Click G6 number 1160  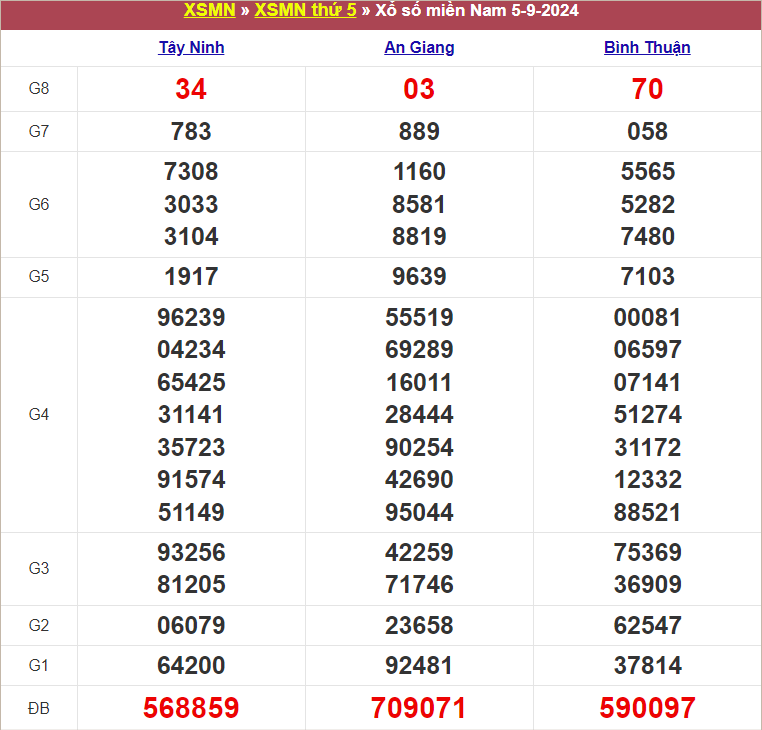(x=419, y=171)
